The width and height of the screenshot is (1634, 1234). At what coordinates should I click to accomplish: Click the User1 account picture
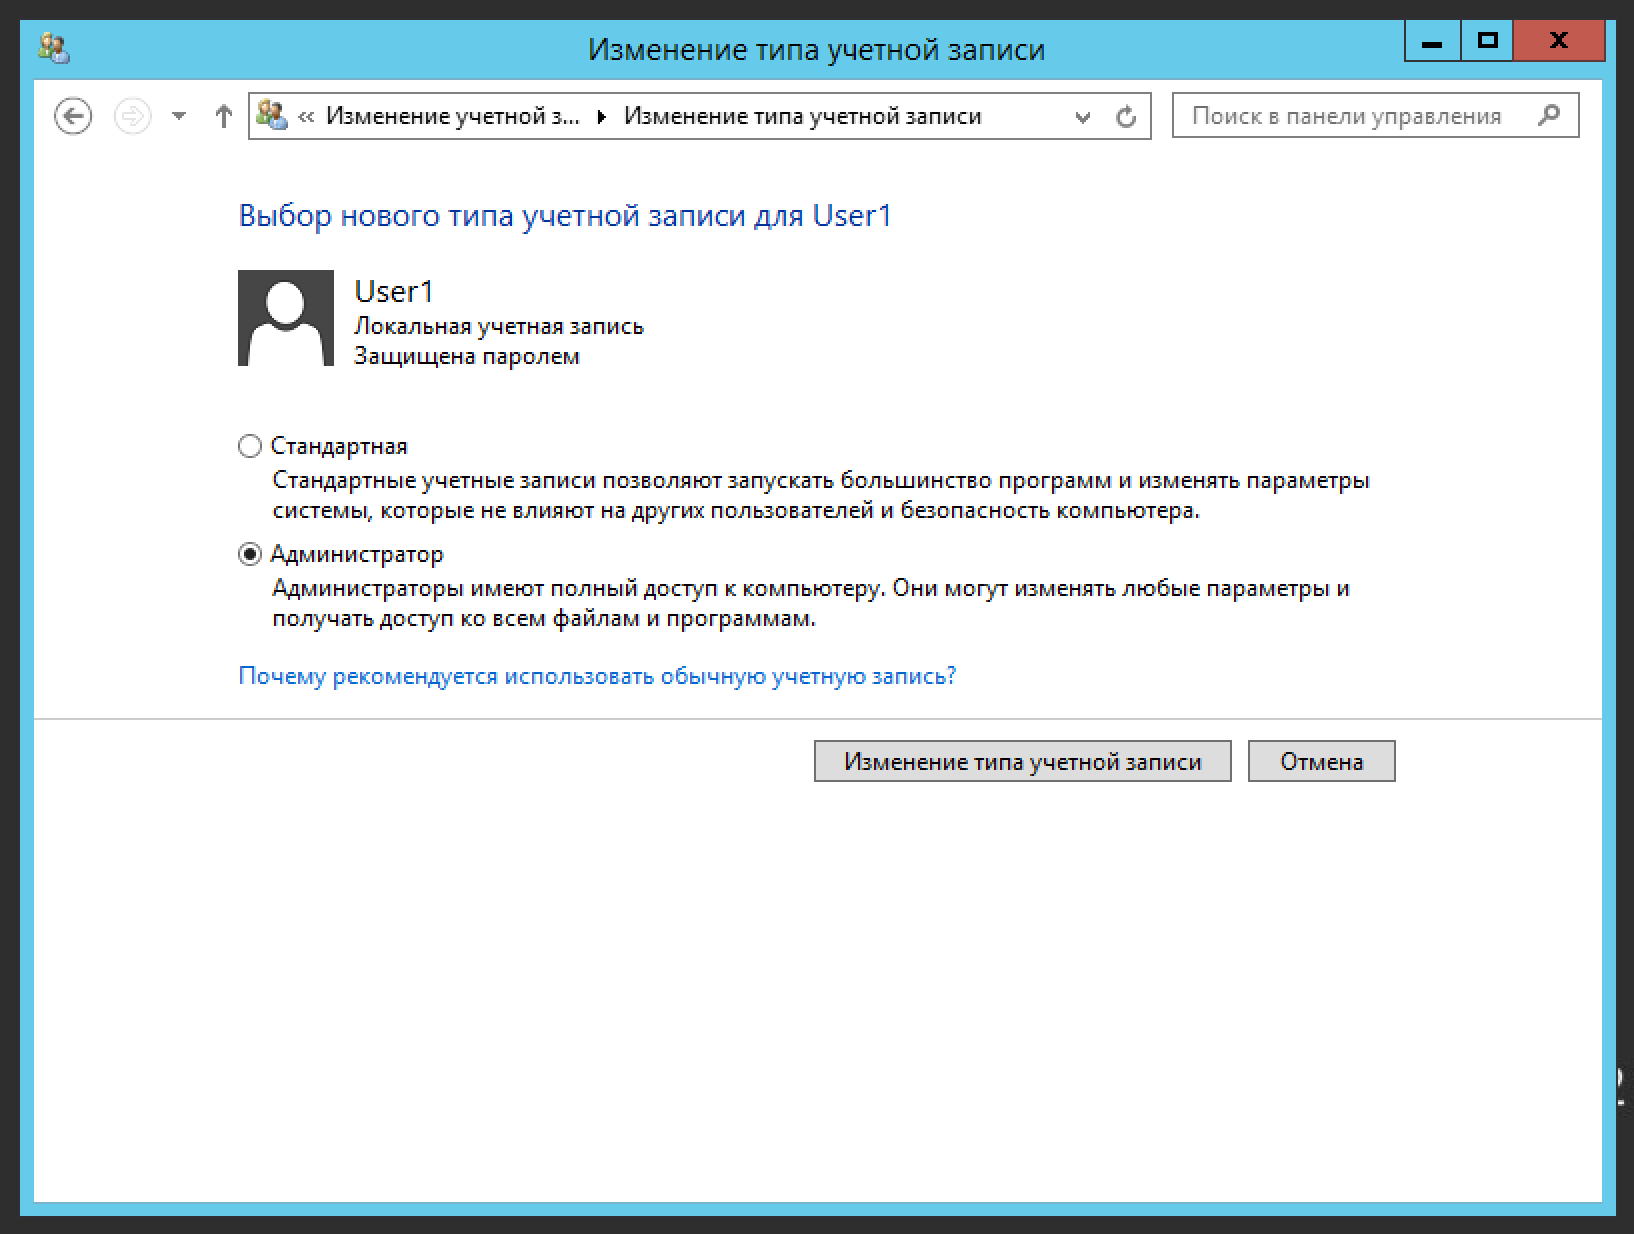[x=286, y=318]
